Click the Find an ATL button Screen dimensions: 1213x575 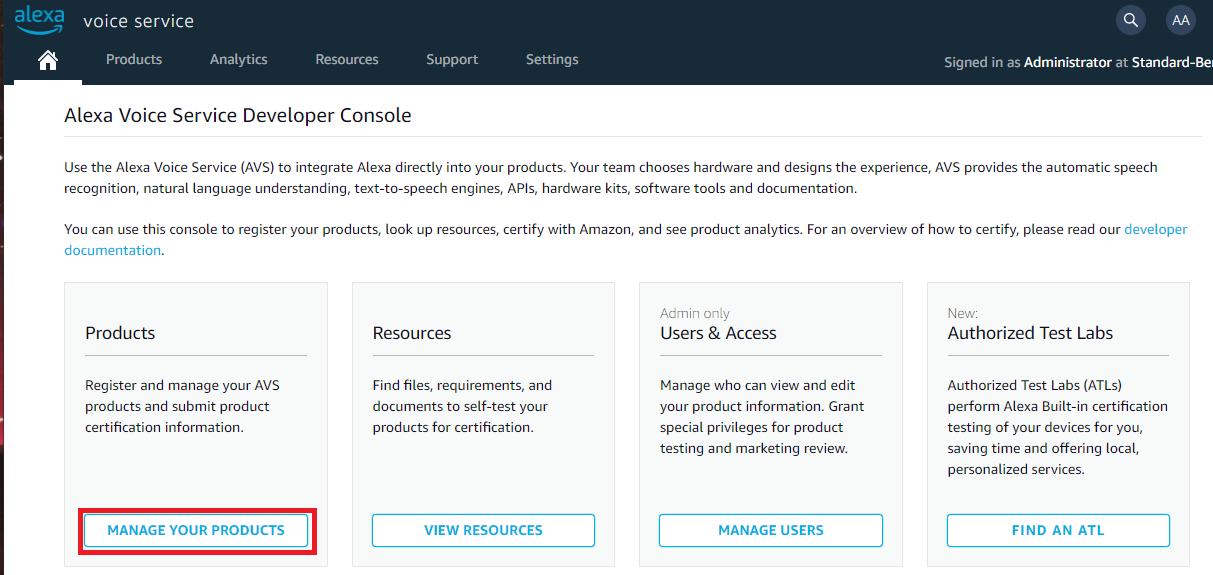coord(1058,530)
